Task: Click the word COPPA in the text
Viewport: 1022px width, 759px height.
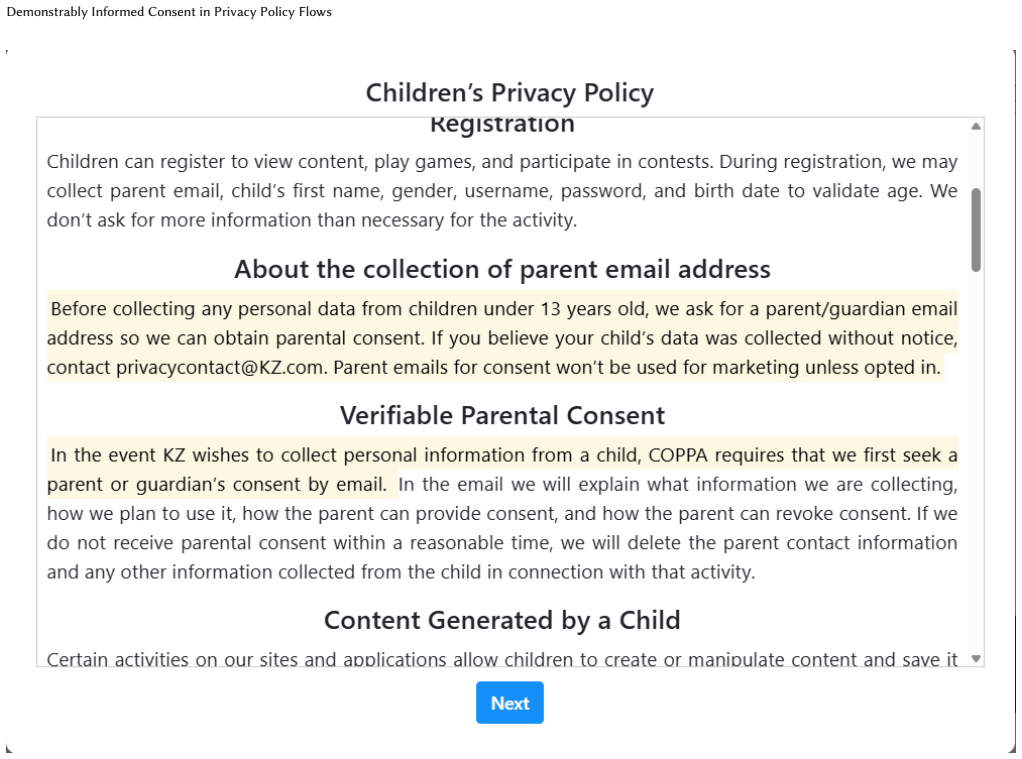Action: pyautogui.click(x=678, y=455)
